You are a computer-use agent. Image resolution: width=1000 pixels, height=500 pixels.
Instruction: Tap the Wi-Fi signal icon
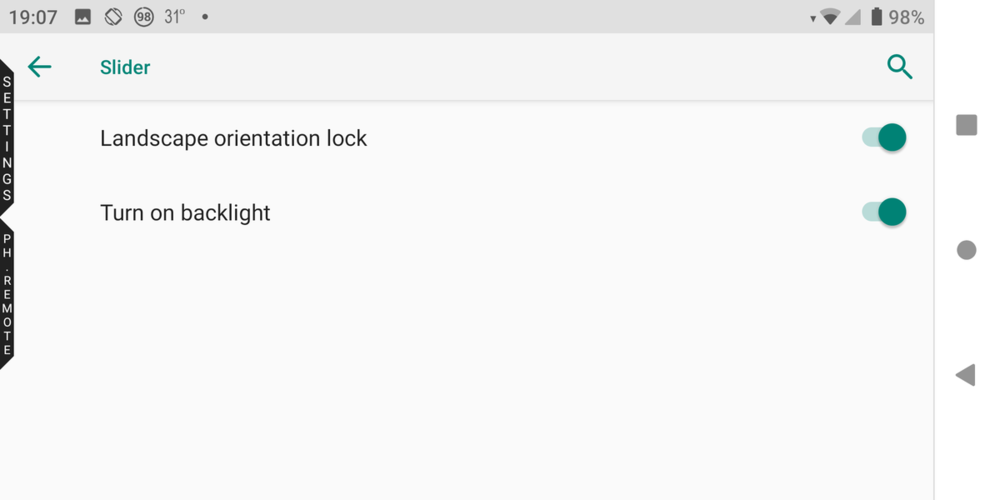[x=829, y=17]
